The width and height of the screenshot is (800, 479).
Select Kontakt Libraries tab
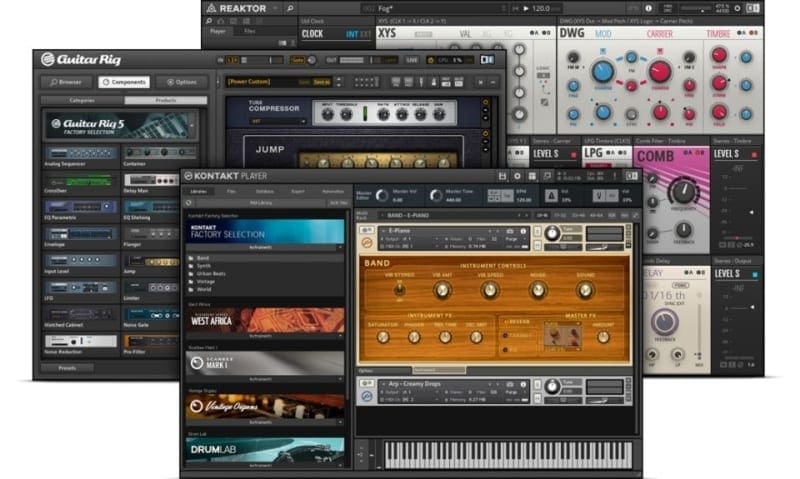tap(198, 191)
